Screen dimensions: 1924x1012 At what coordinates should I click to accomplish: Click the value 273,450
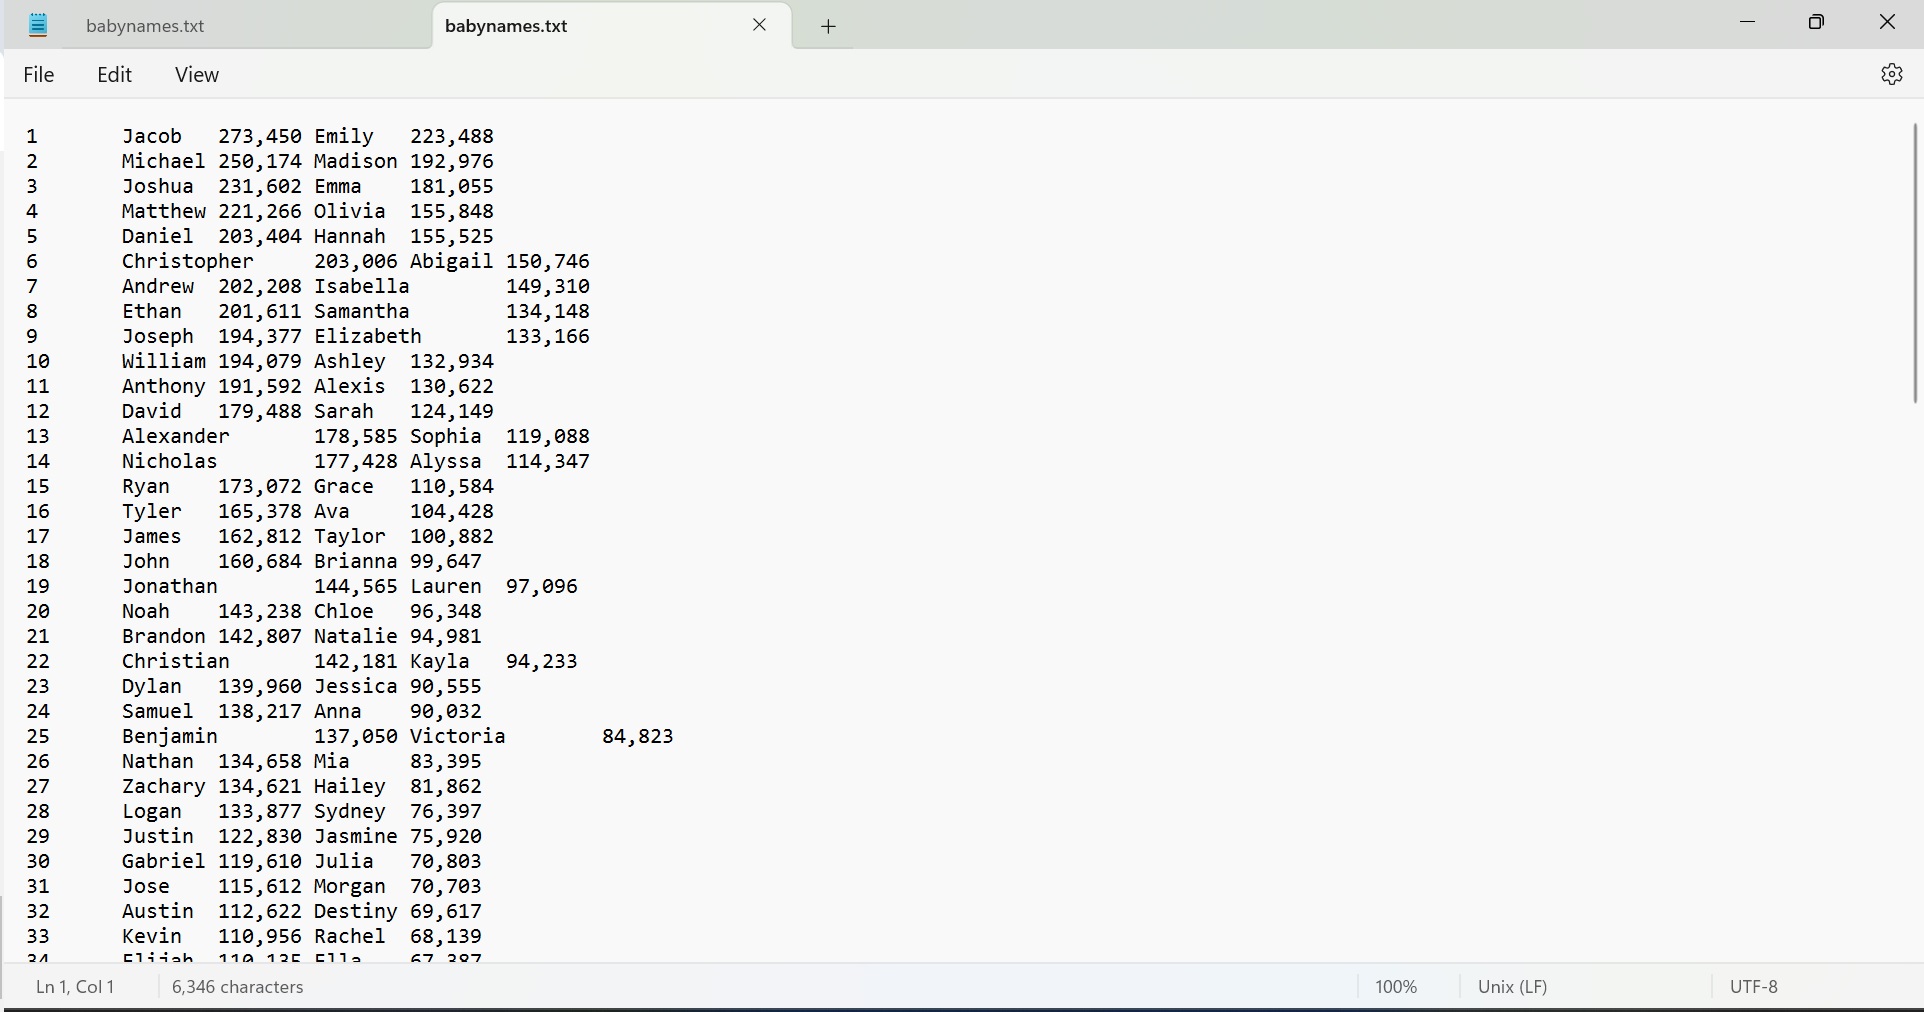pyautogui.click(x=260, y=136)
